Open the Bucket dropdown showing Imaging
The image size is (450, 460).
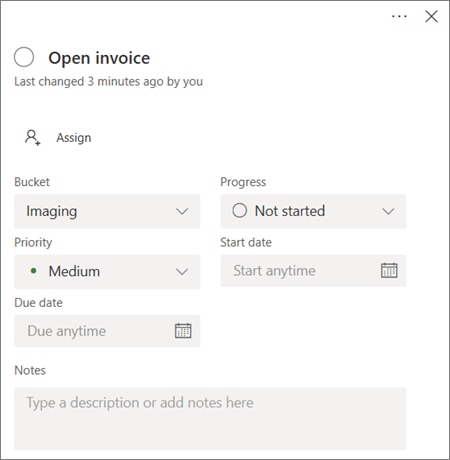point(107,211)
